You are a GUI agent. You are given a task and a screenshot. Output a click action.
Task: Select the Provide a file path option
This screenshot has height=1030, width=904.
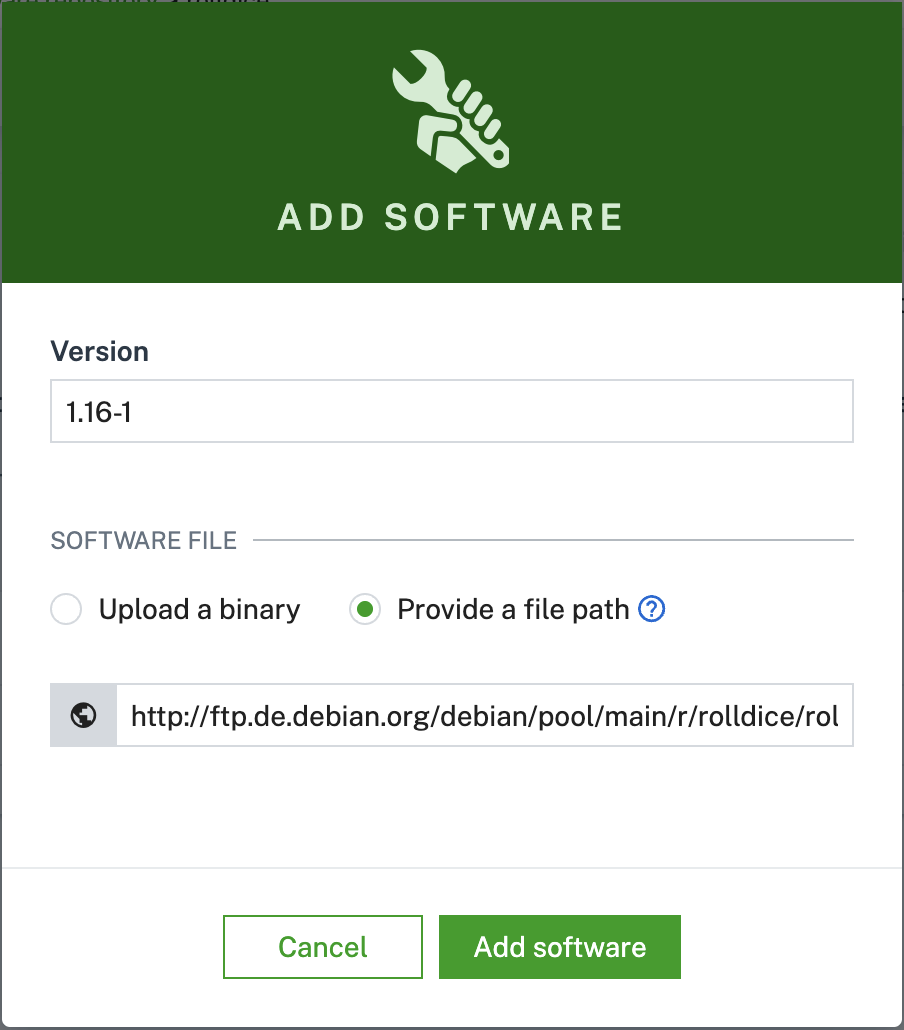(365, 609)
